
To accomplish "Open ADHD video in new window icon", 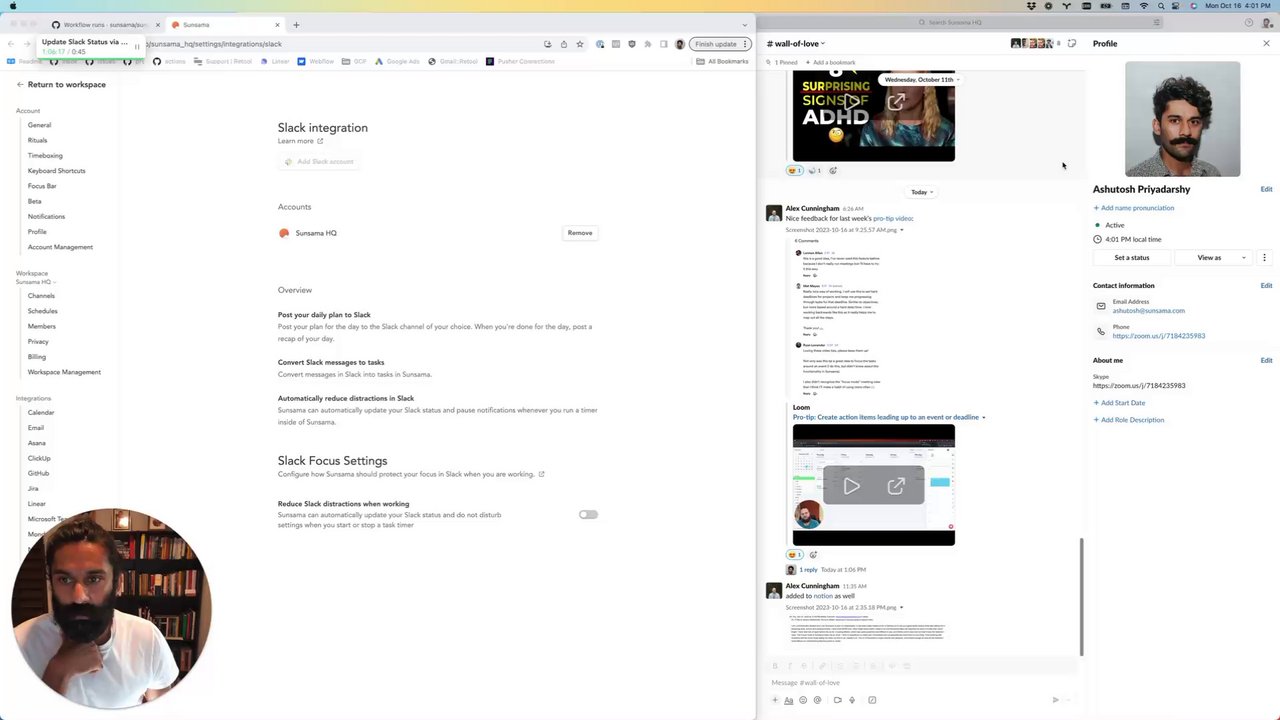I will pos(896,102).
